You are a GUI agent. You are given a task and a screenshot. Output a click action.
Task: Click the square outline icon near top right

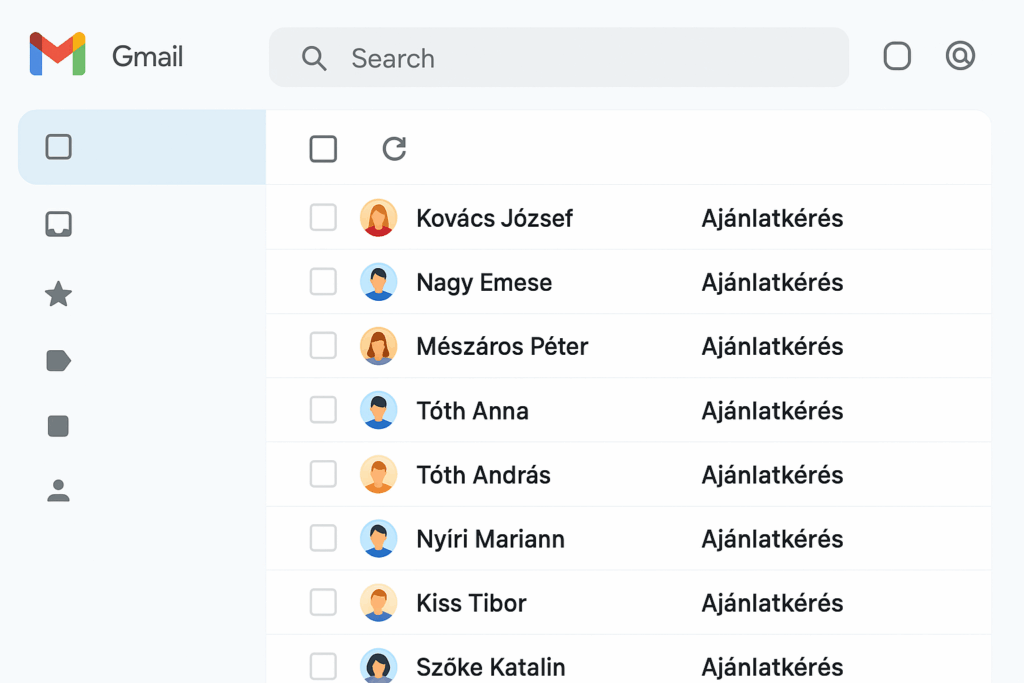click(897, 56)
